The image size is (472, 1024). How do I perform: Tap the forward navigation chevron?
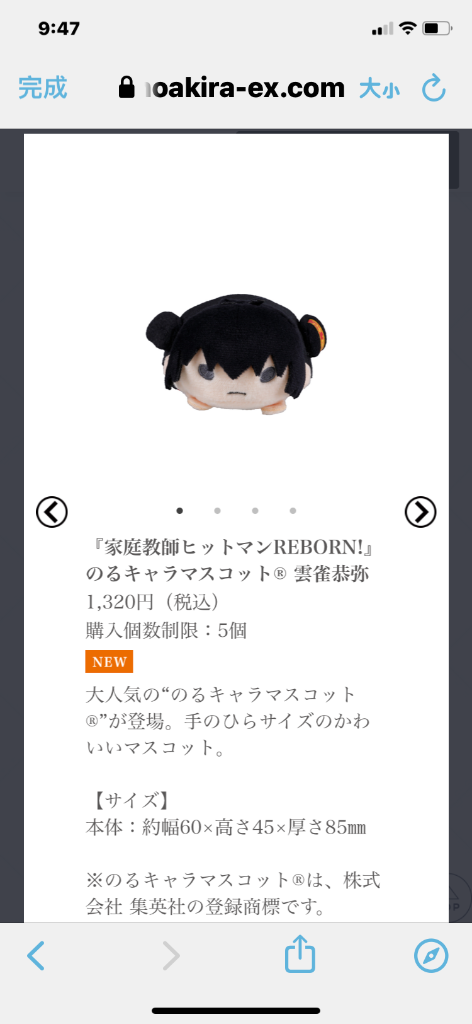(x=170, y=957)
